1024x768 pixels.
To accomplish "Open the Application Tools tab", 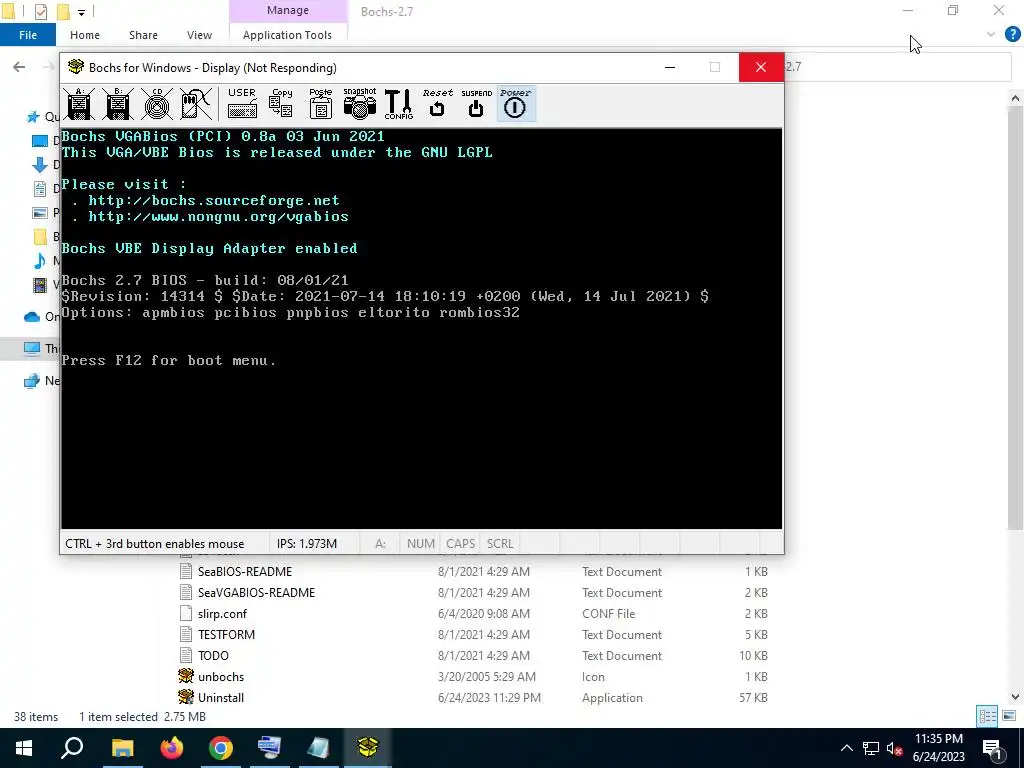I will (x=287, y=35).
